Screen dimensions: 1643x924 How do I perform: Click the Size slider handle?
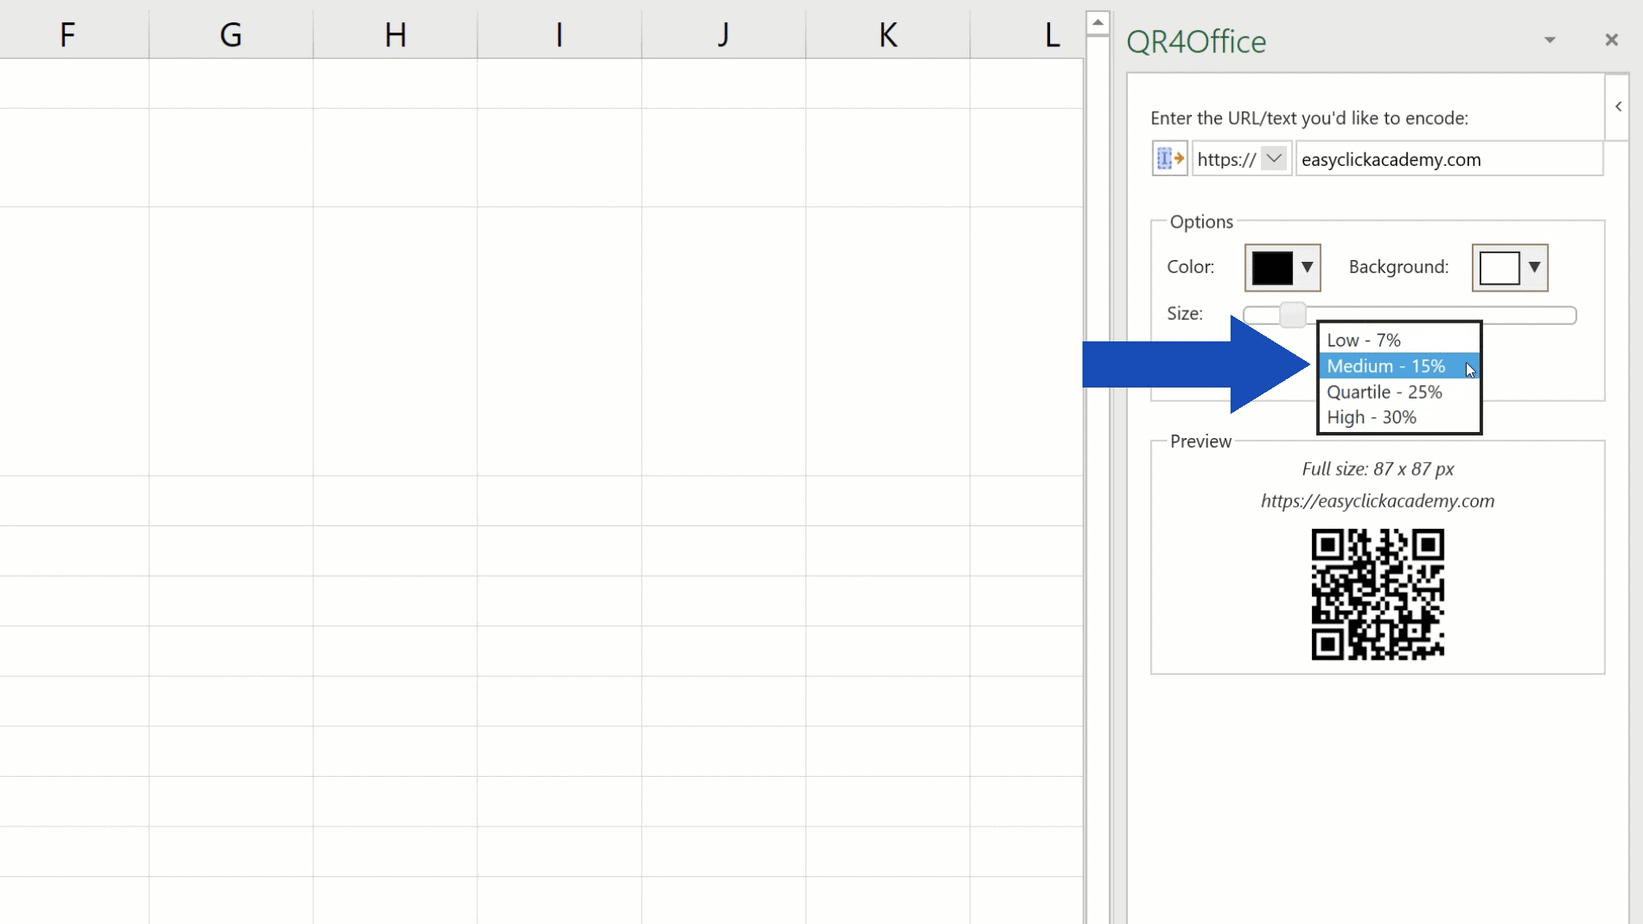point(1291,314)
